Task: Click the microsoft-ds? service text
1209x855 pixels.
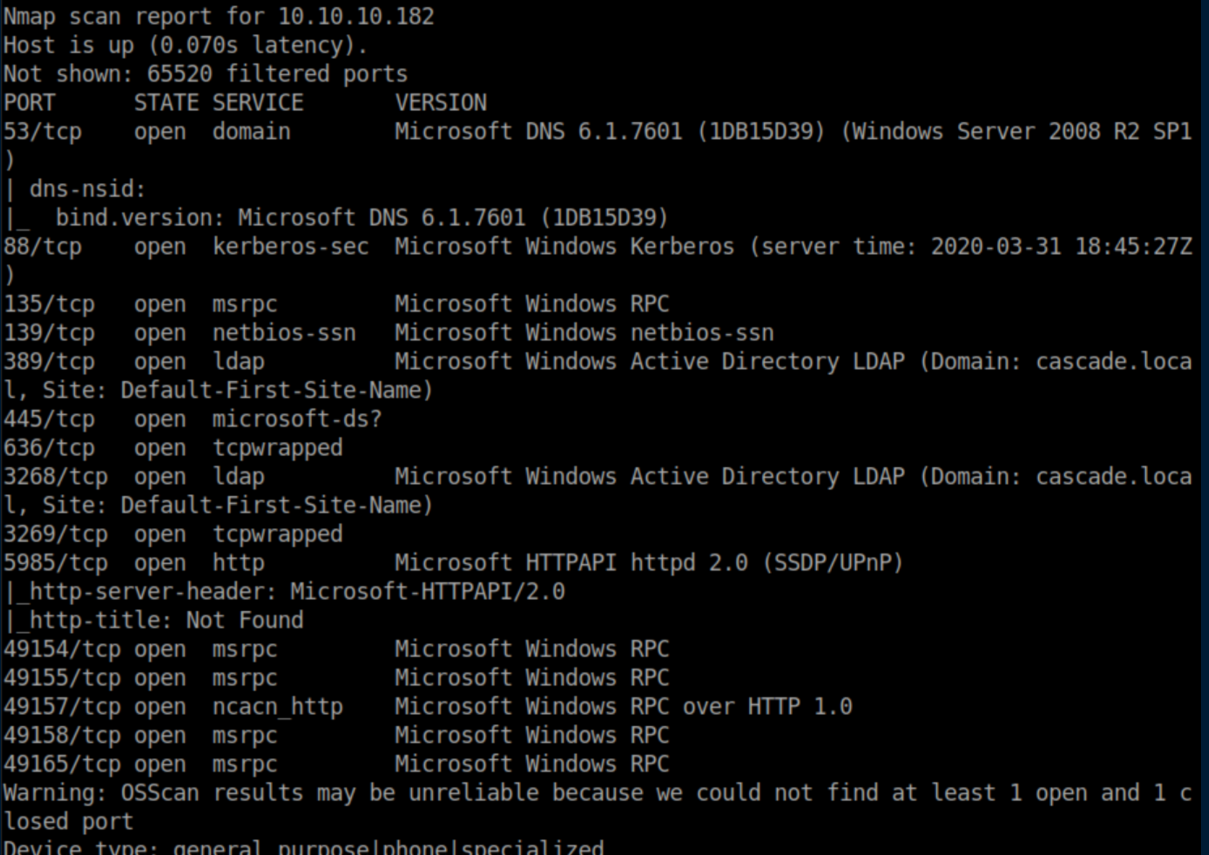Action: (296, 419)
